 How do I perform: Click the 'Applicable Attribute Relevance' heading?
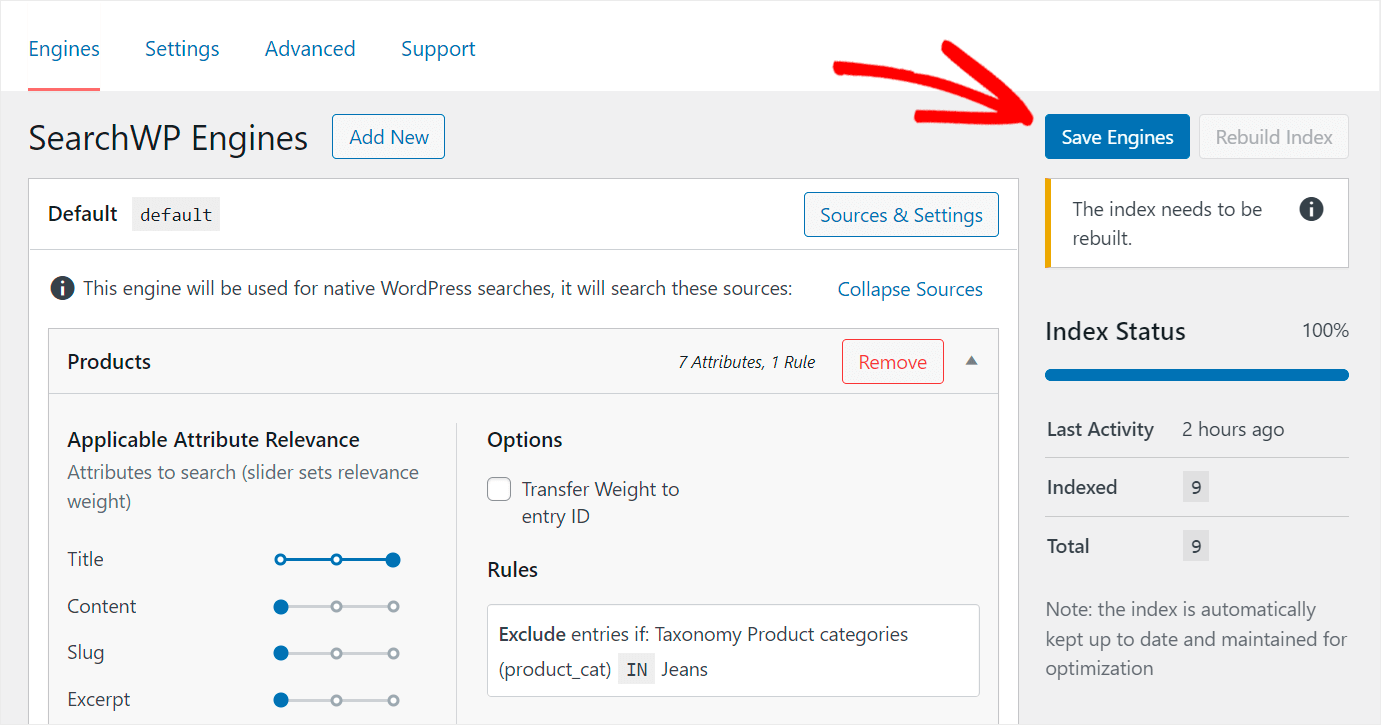point(213,440)
